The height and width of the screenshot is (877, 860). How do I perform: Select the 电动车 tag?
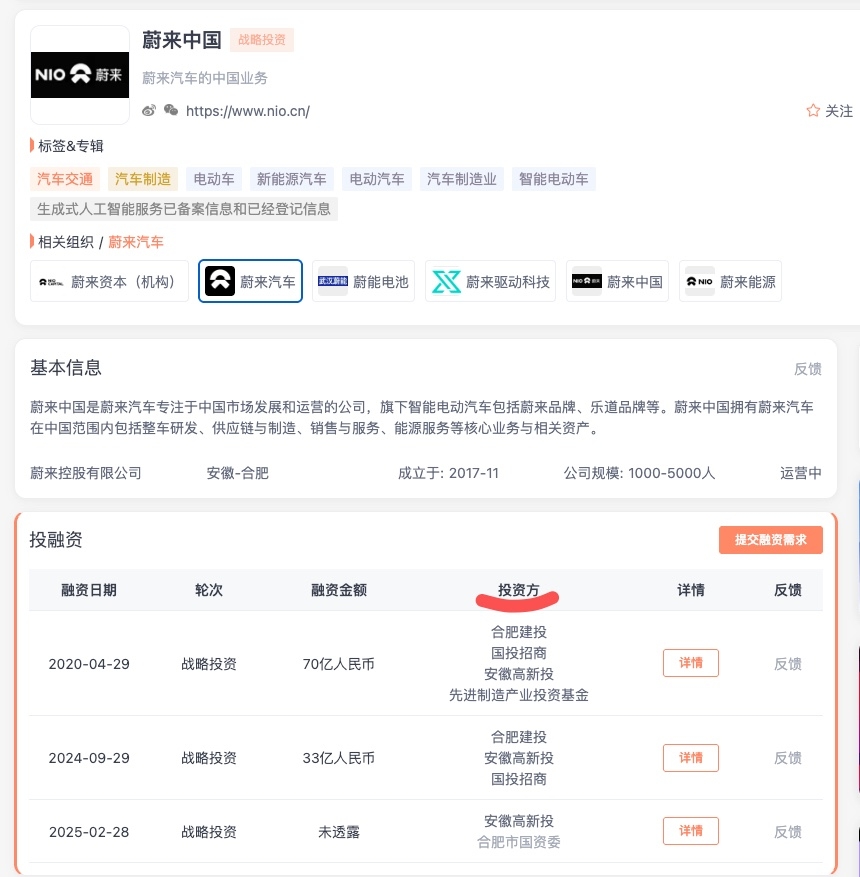[x=214, y=179]
